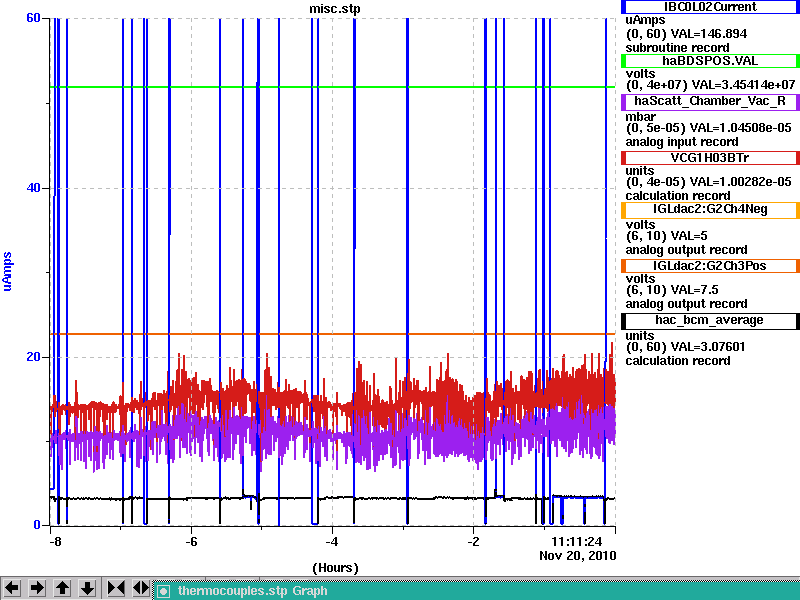
Task: Click misc.stp graph title
Action: [x=335, y=9]
